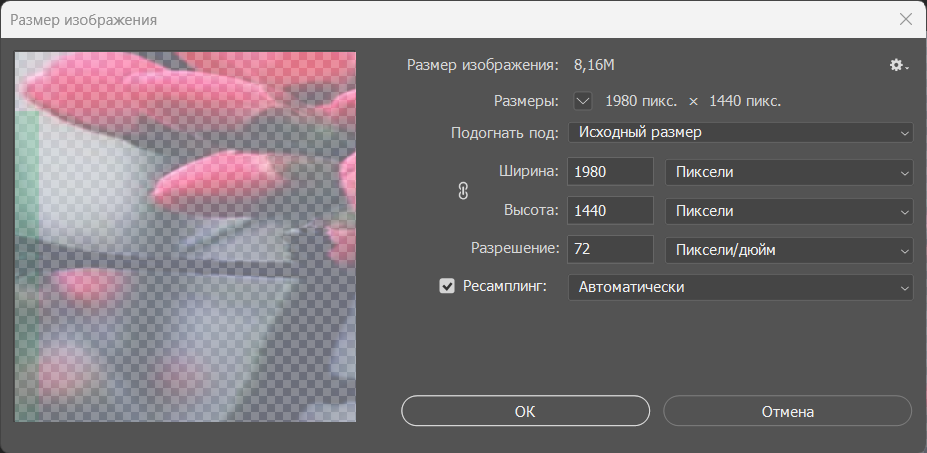Viewport: 927px width, 453px height.
Task: Confirm with the OK button
Action: tap(525, 411)
